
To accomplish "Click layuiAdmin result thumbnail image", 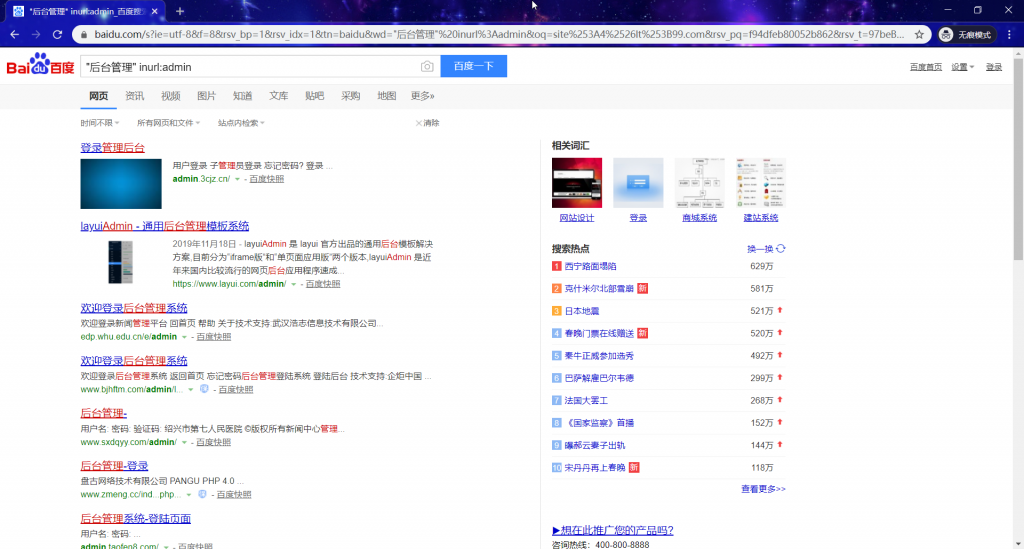I will pos(121,262).
